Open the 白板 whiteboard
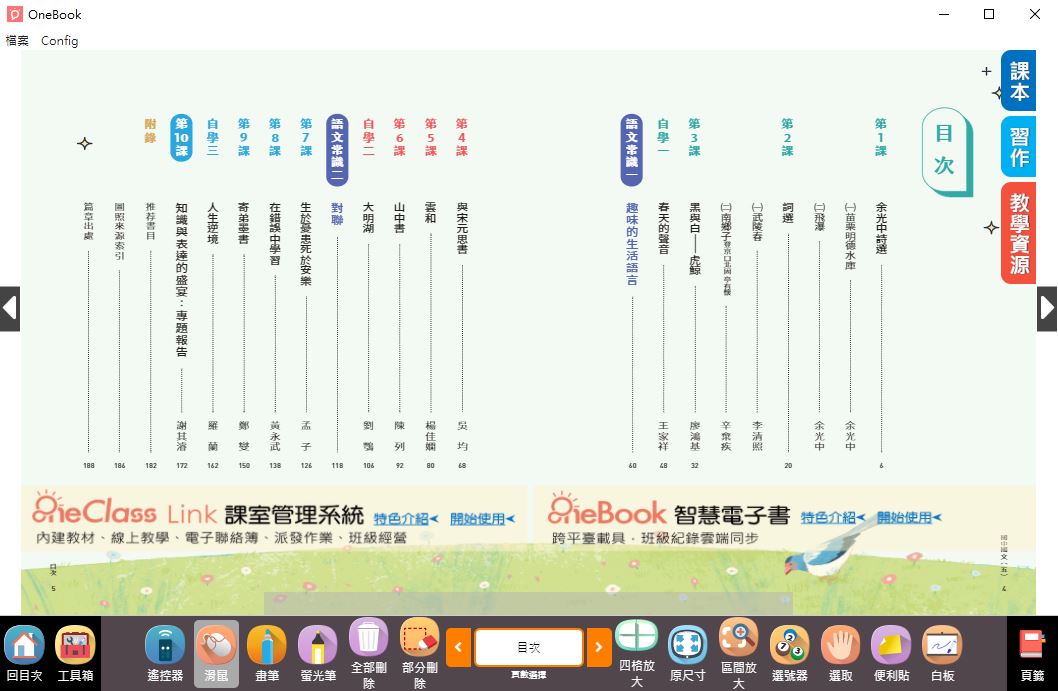Viewport: 1058px width, 691px height. tap(943, 653)
